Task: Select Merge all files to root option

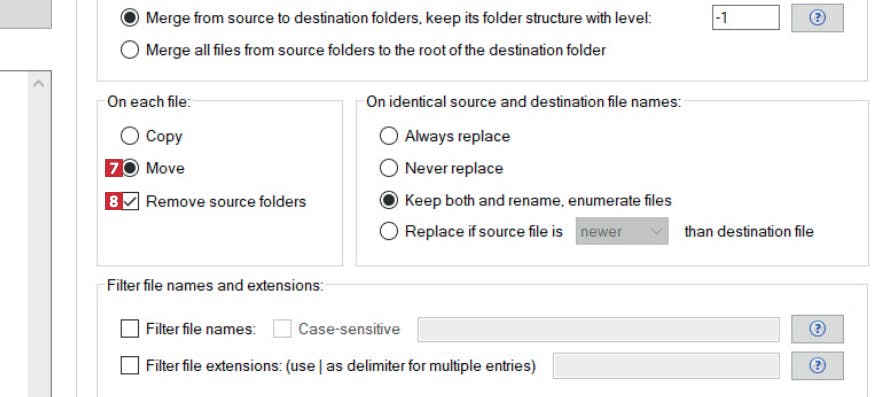Action: click(x=129, y=50)
